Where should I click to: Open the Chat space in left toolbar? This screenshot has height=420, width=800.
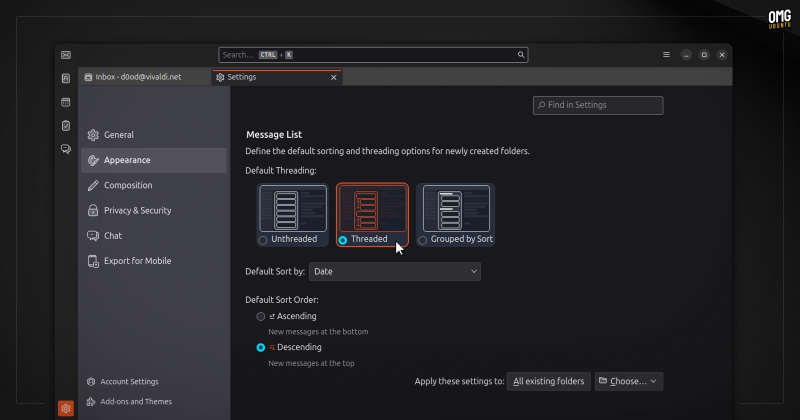click(65, 149)
